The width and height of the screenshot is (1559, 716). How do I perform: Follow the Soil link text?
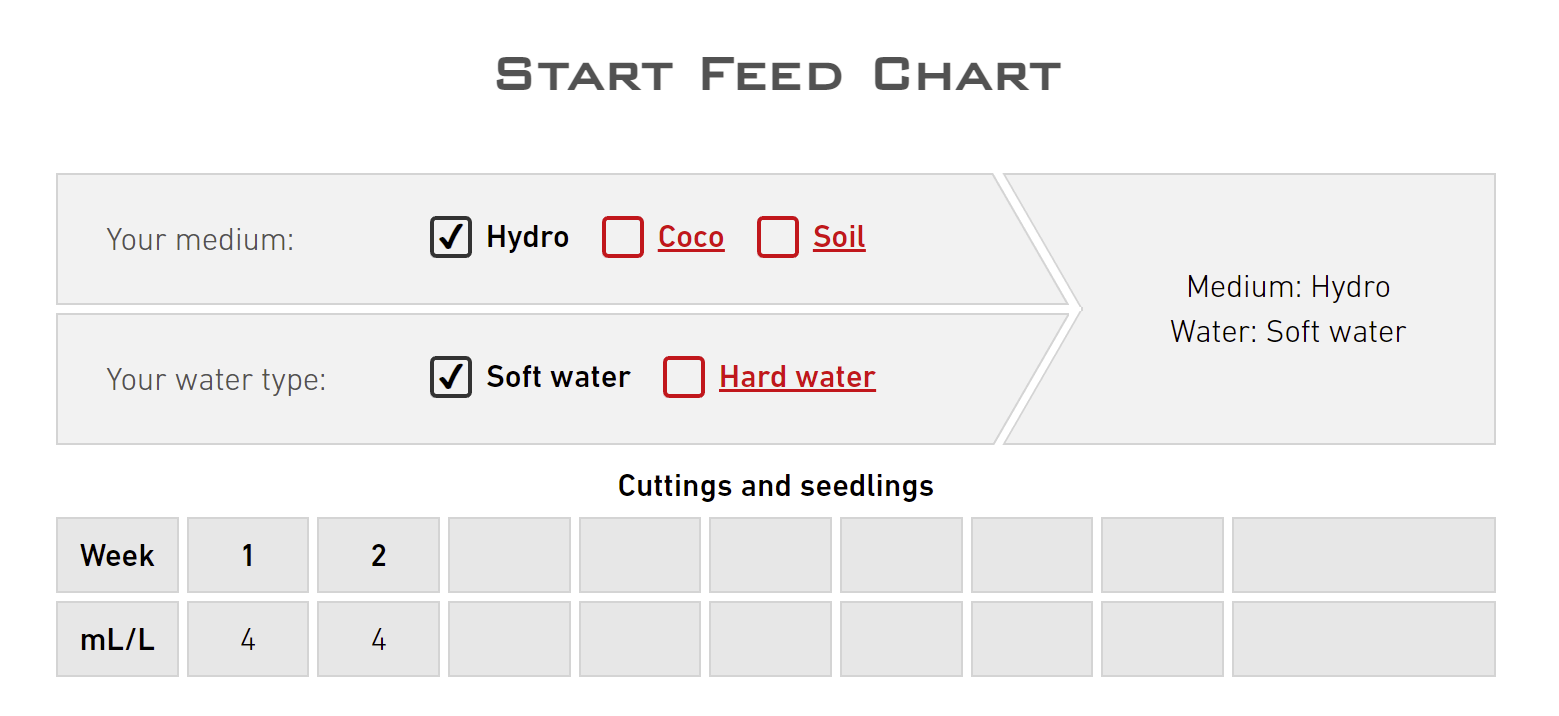(x=839, y=237)
